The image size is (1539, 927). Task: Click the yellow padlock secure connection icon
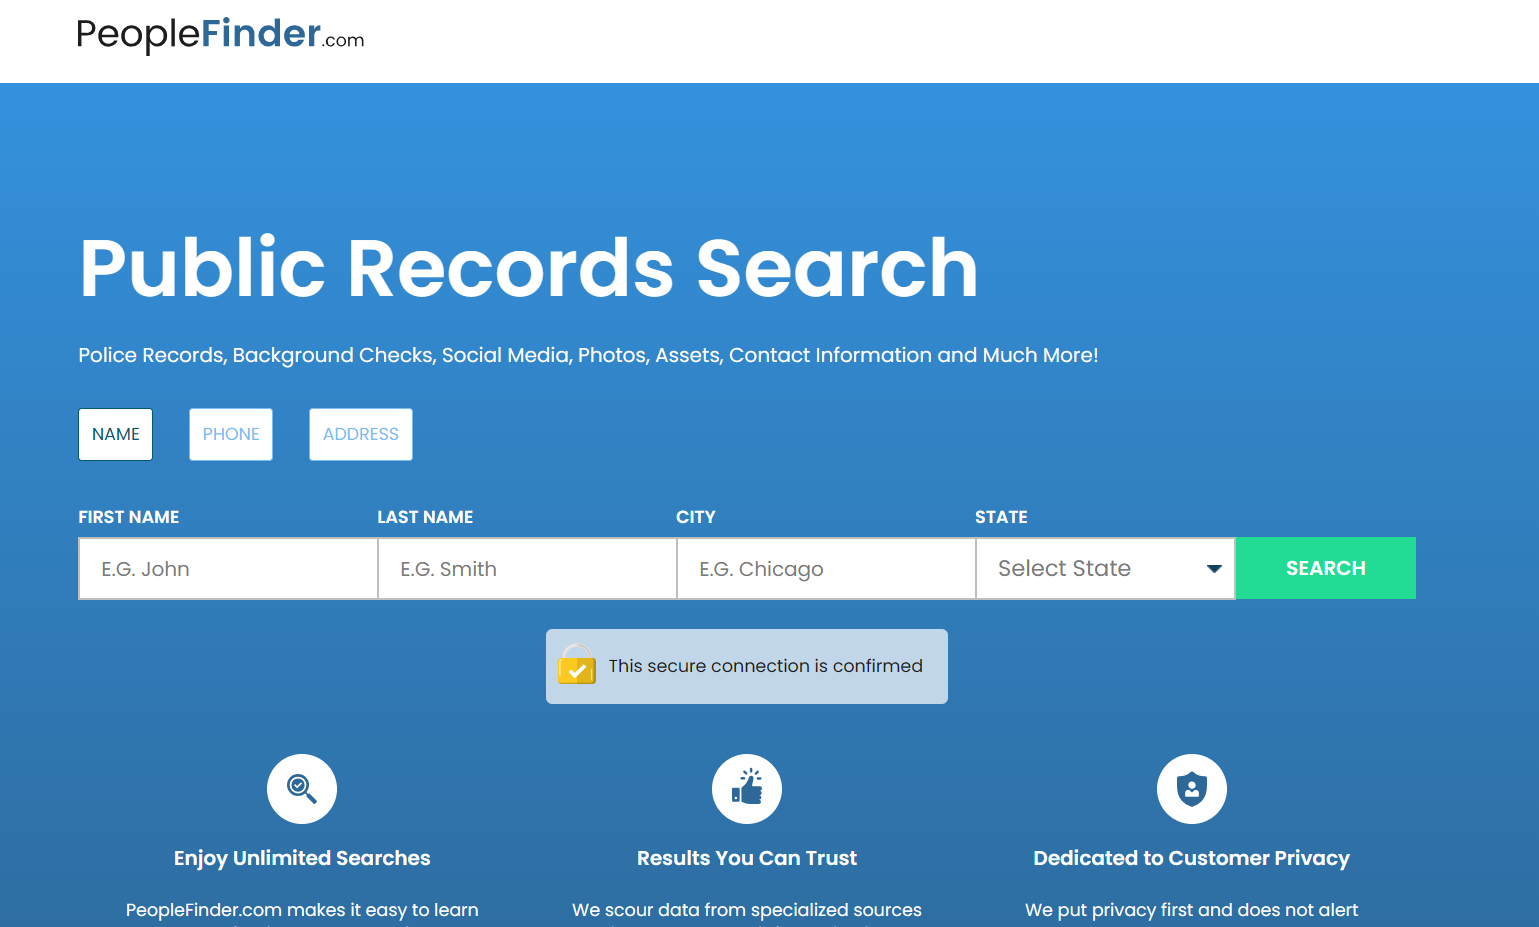click(578, 666)
